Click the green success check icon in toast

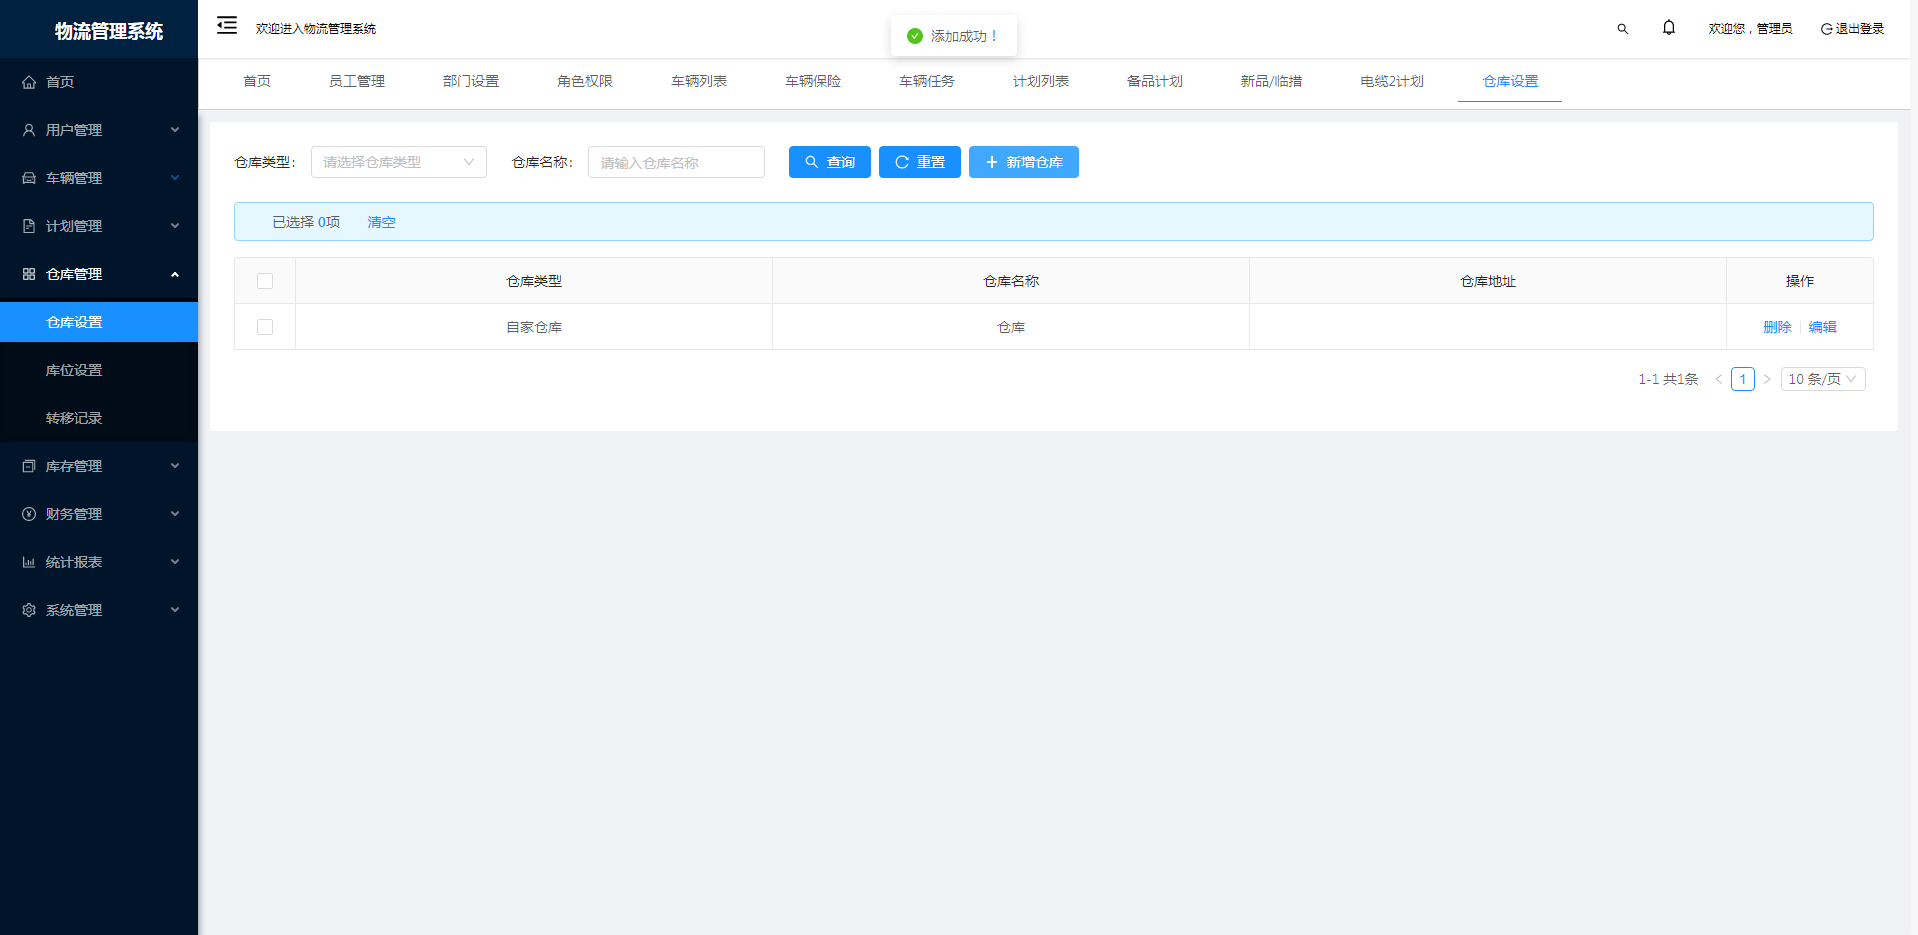(x=914, y=36)
